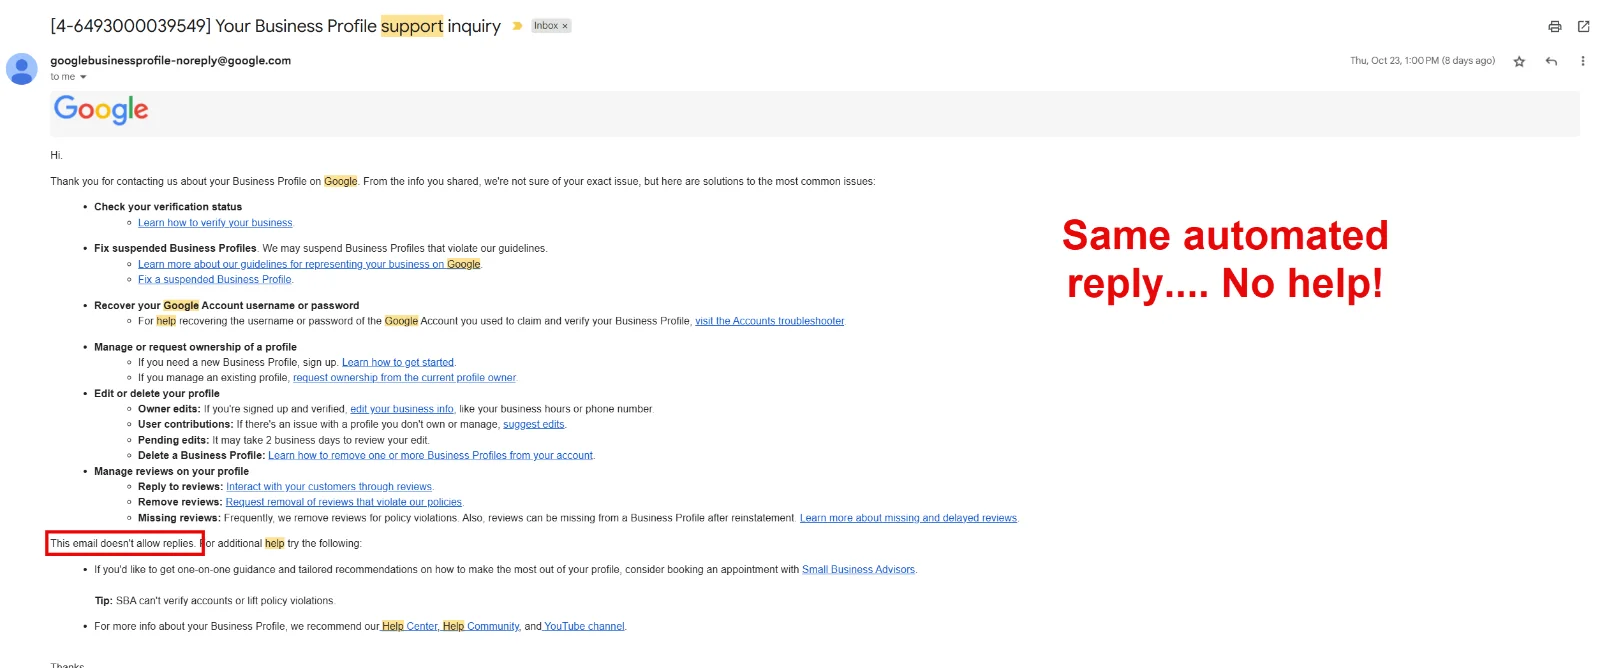Click 'Learn how to get started' link
The image size is (1600, 668).
coord(398,363)
